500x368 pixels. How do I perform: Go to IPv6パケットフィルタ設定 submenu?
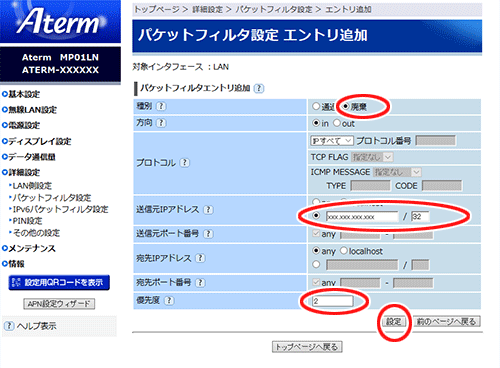60,209
